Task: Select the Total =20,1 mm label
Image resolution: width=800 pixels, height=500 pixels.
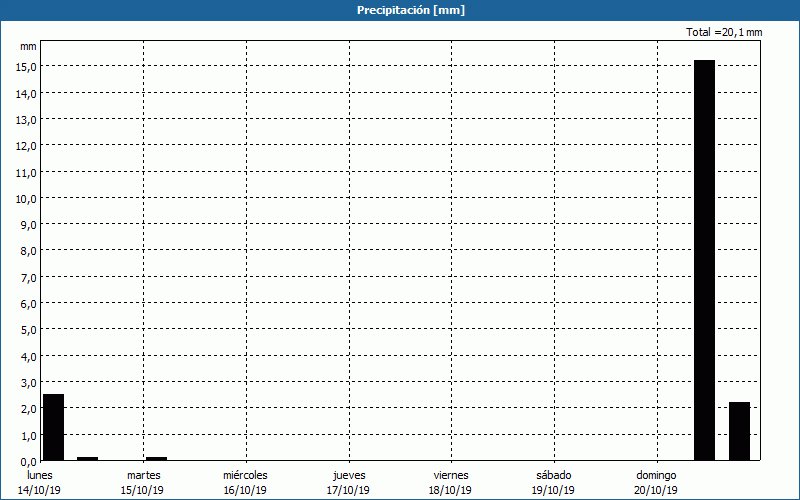Action: (724, 32)
